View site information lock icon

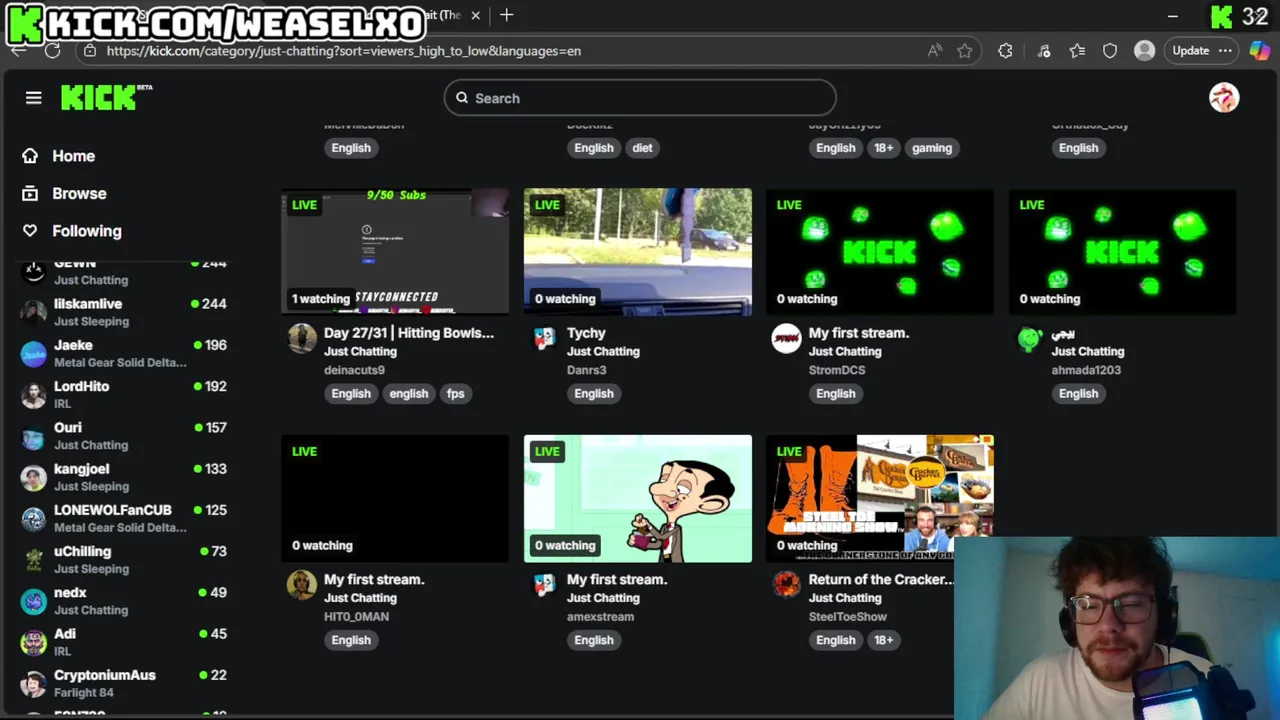point(90,51)
